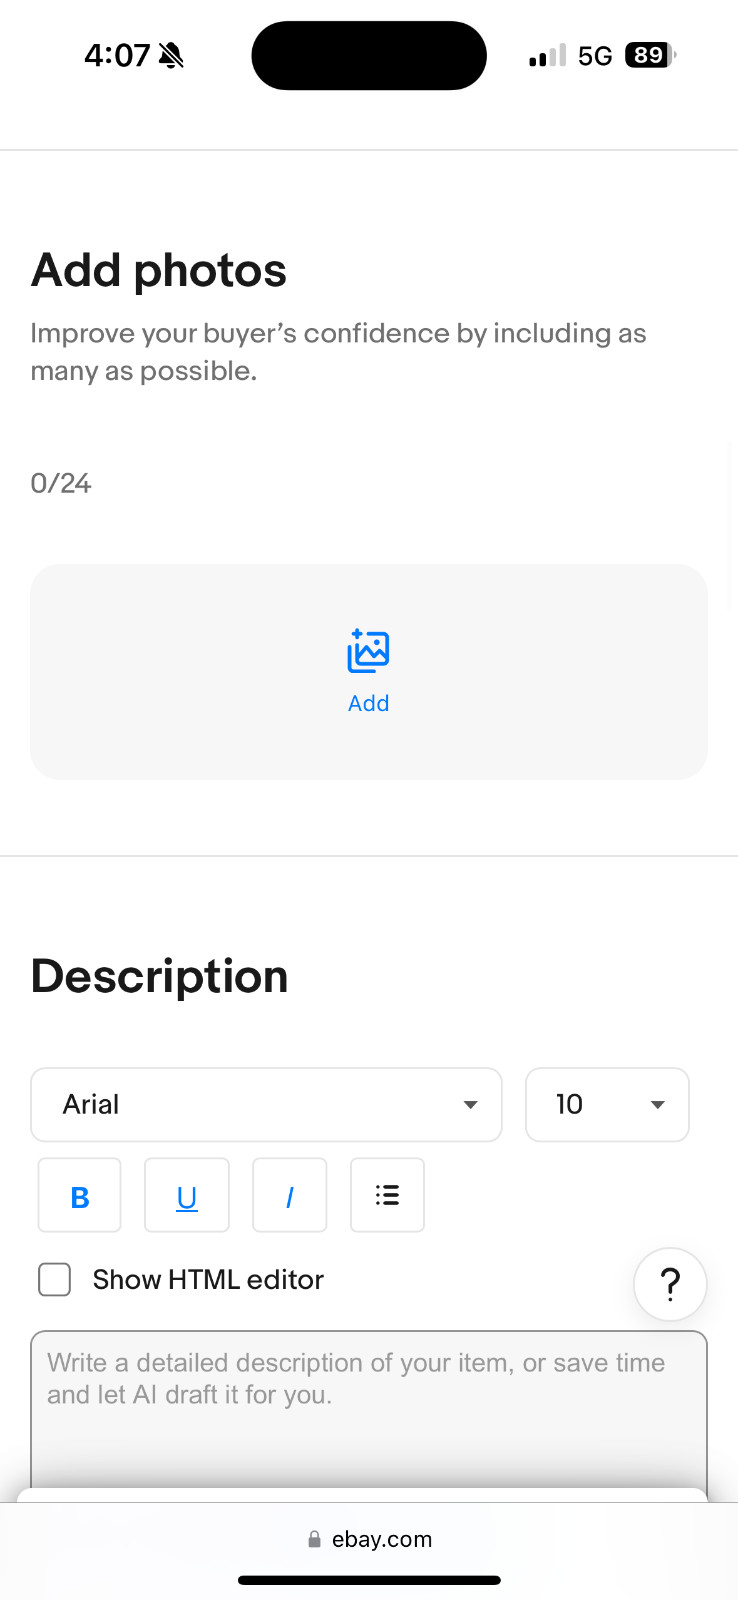
Task: Click the font size dropdown arrow
Action: pos(657,1105)
